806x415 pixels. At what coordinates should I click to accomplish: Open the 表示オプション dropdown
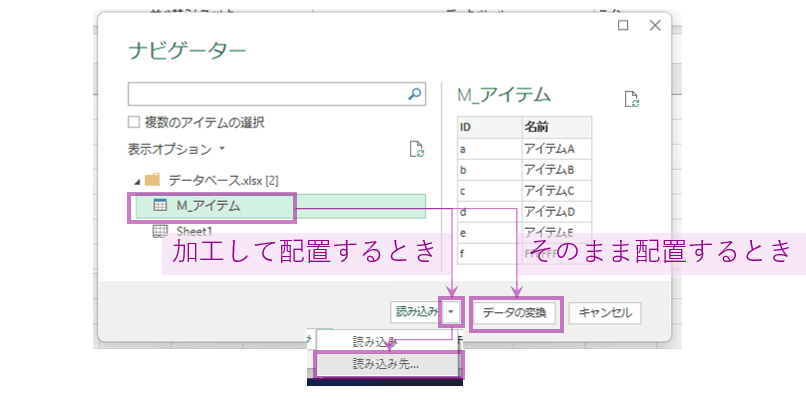coord(176,149)
